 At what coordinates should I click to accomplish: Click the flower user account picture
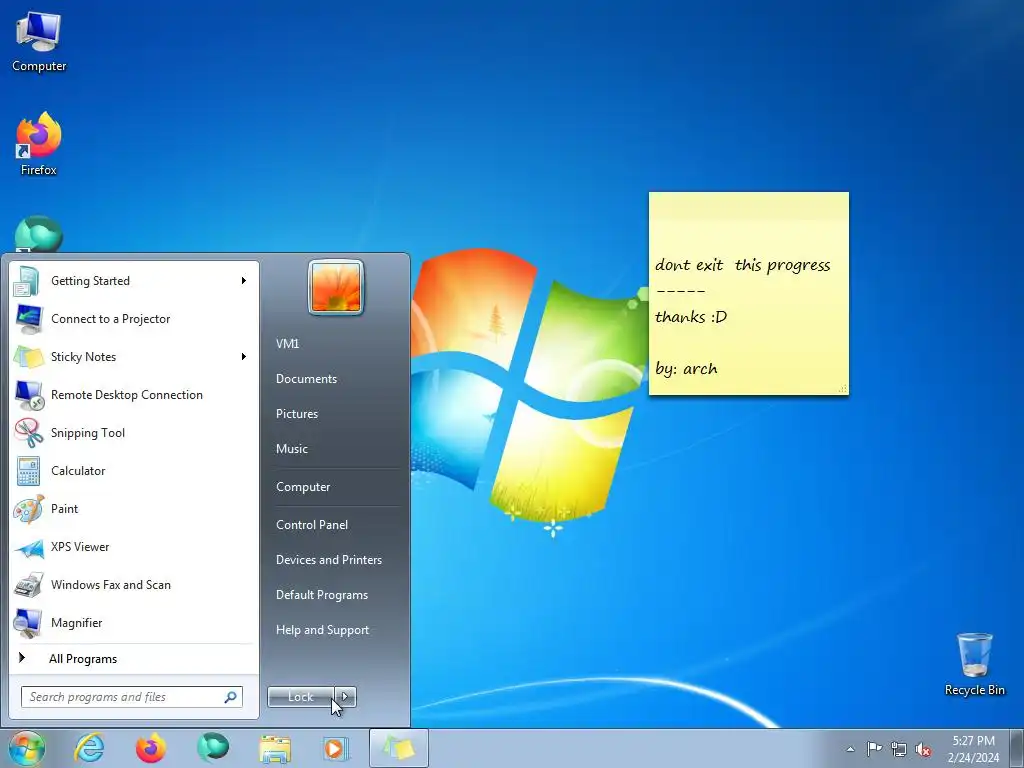tap(336, 287)
